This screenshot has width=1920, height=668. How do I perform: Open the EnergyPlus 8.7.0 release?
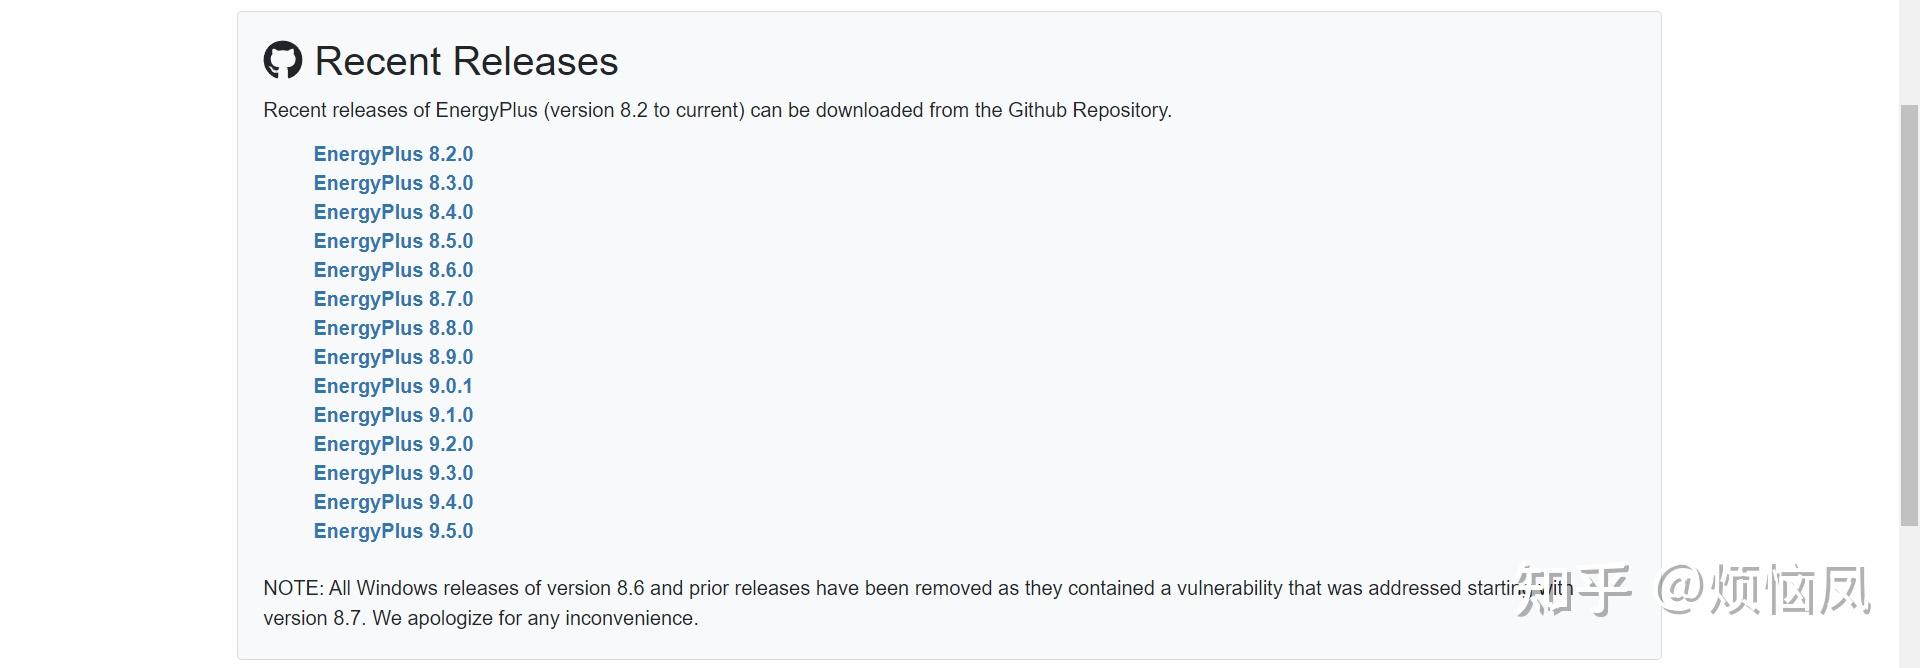393,299
